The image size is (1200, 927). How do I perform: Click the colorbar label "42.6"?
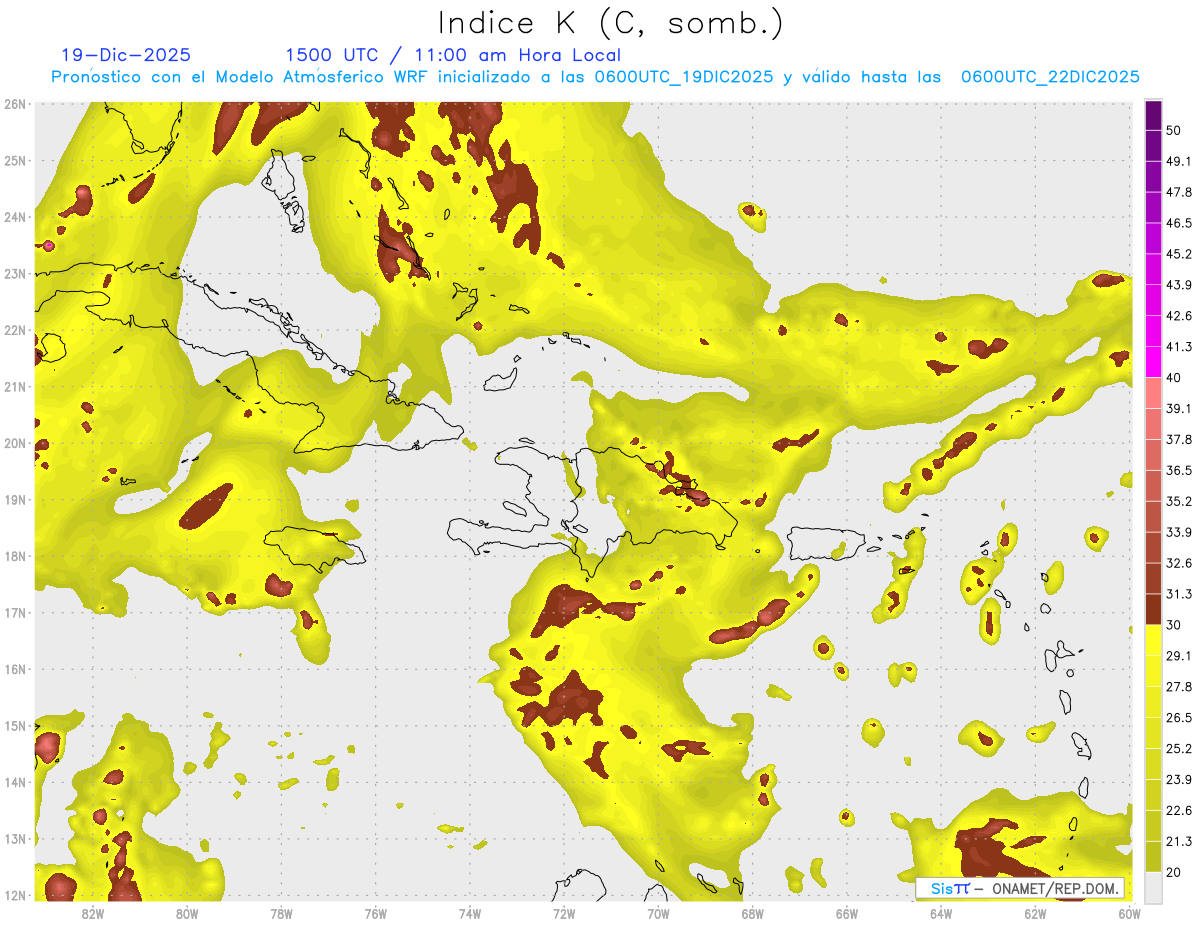[1179, 316]
